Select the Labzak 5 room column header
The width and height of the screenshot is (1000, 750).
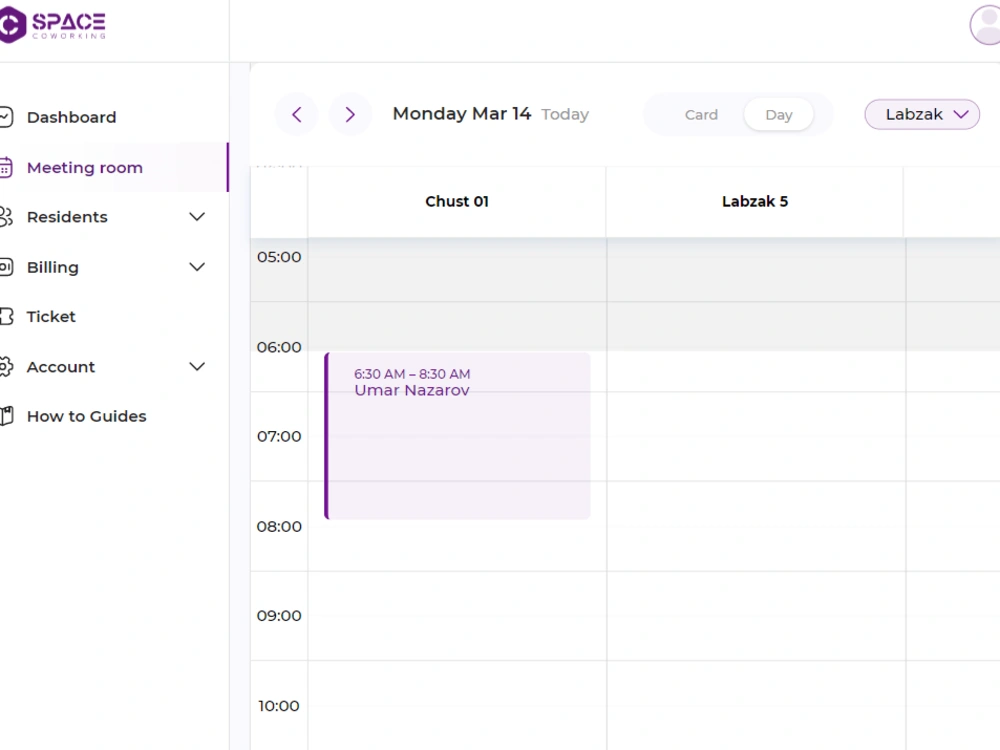point(754,202)
